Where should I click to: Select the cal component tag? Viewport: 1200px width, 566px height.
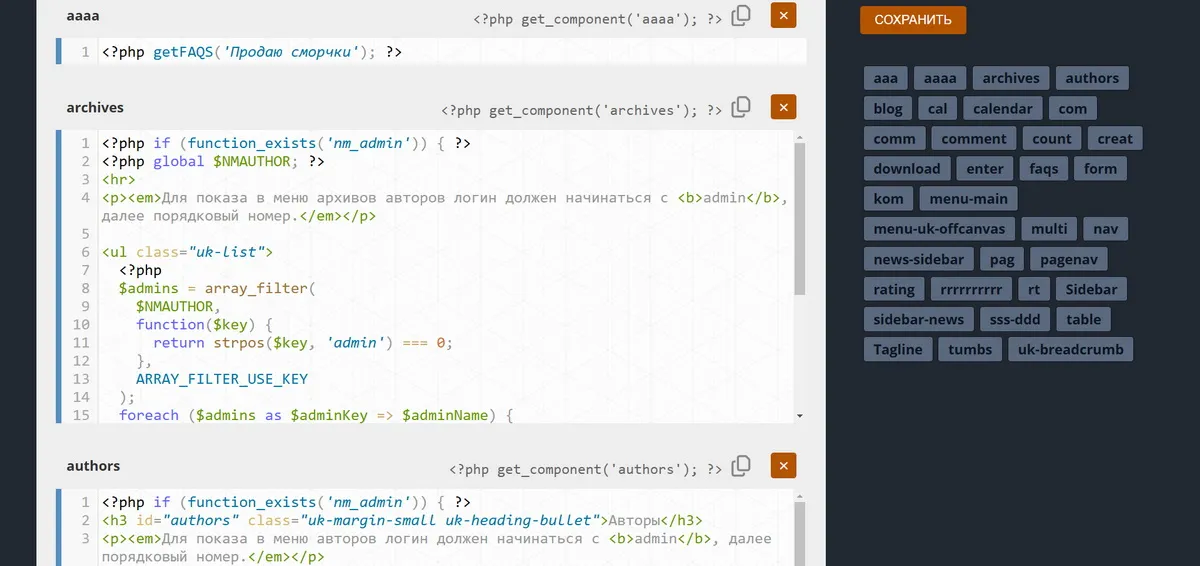click(937, 108)
